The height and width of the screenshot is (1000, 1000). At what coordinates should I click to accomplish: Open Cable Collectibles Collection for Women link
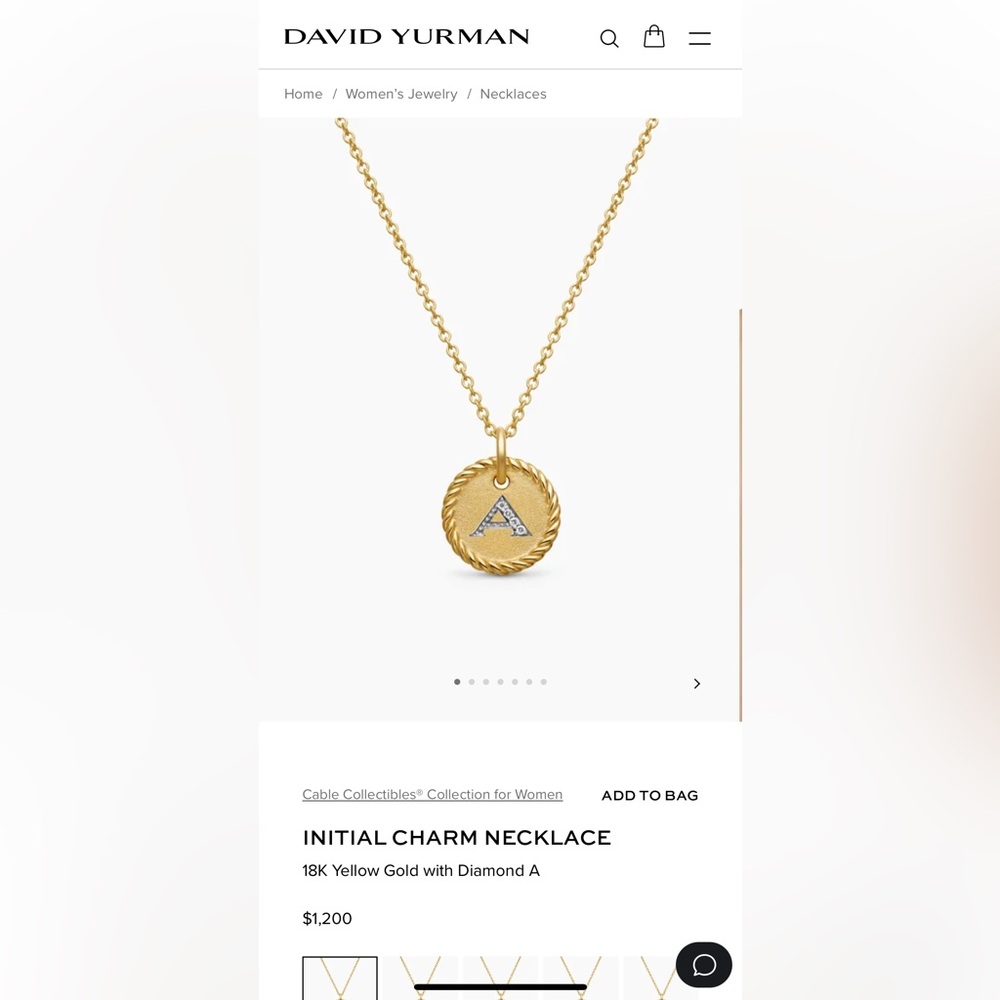click(432, 795)
